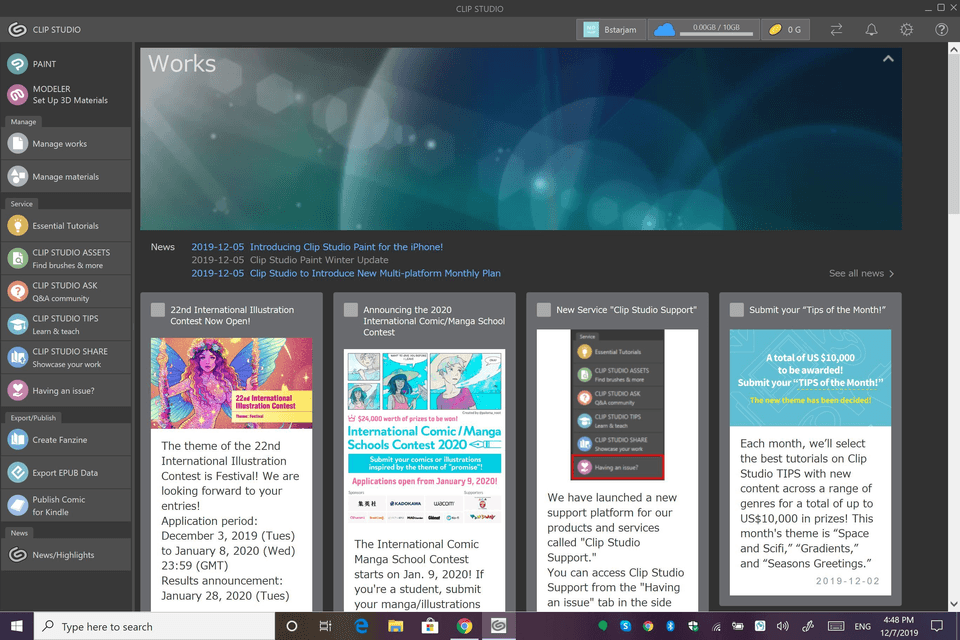Collapse the Works banner with the chevron

[887, 60]
